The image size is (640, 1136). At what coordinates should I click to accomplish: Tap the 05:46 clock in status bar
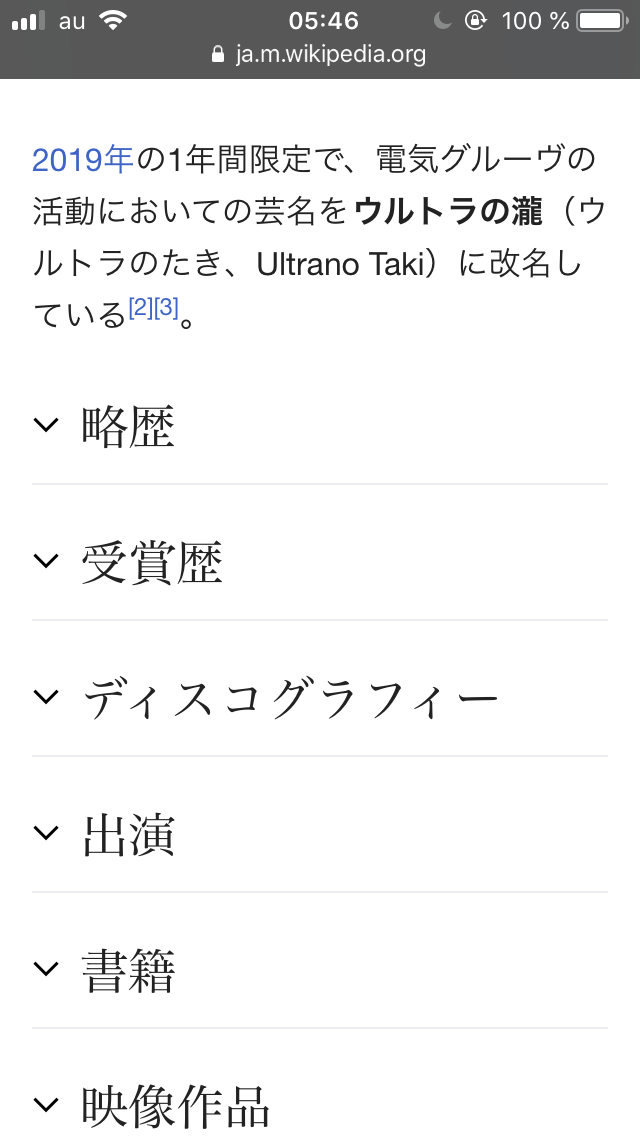[322, 20]
